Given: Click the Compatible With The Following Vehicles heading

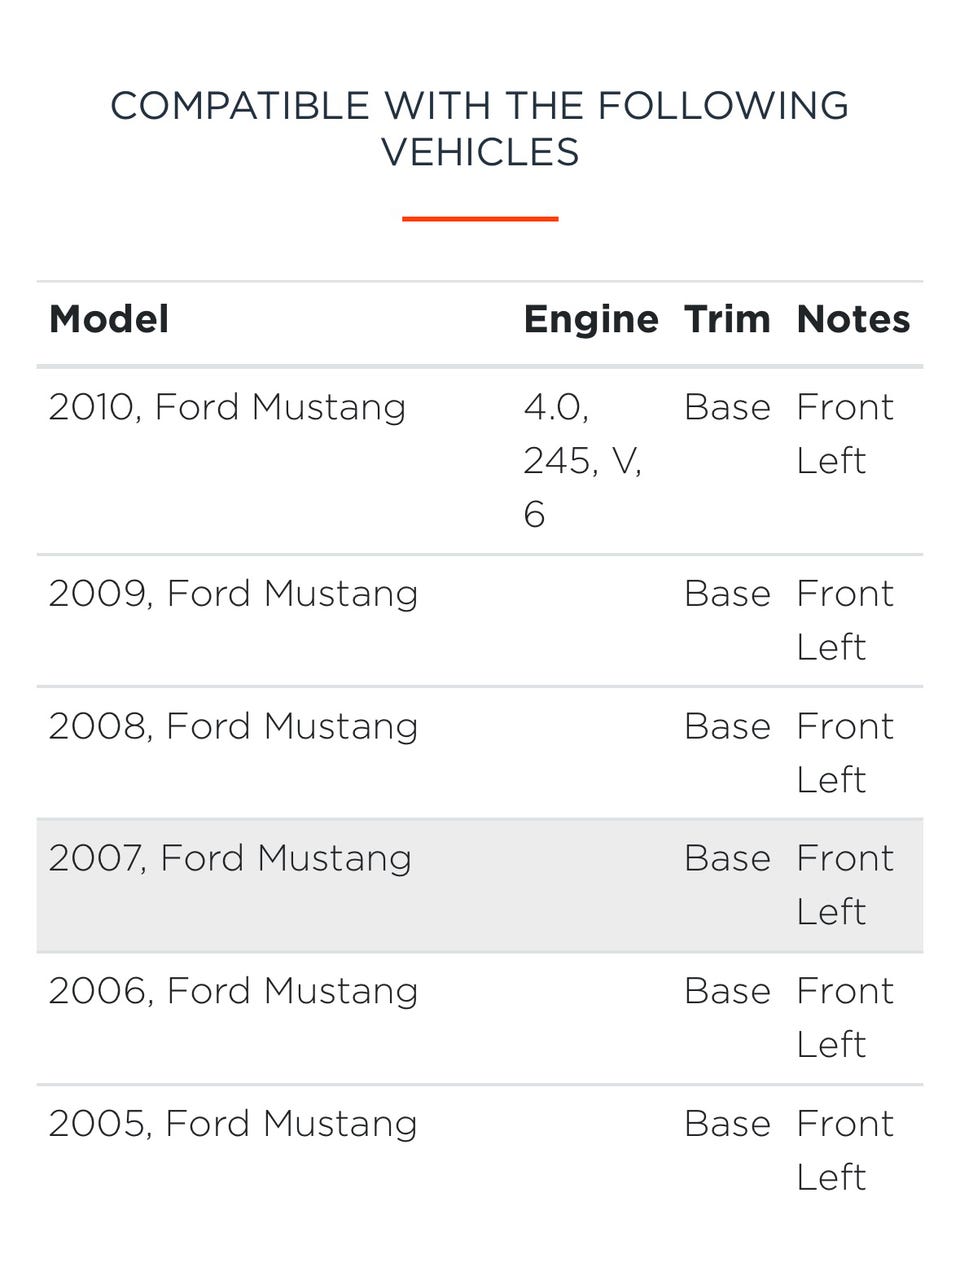Looking at the screenshot, I should click(480, 129).
